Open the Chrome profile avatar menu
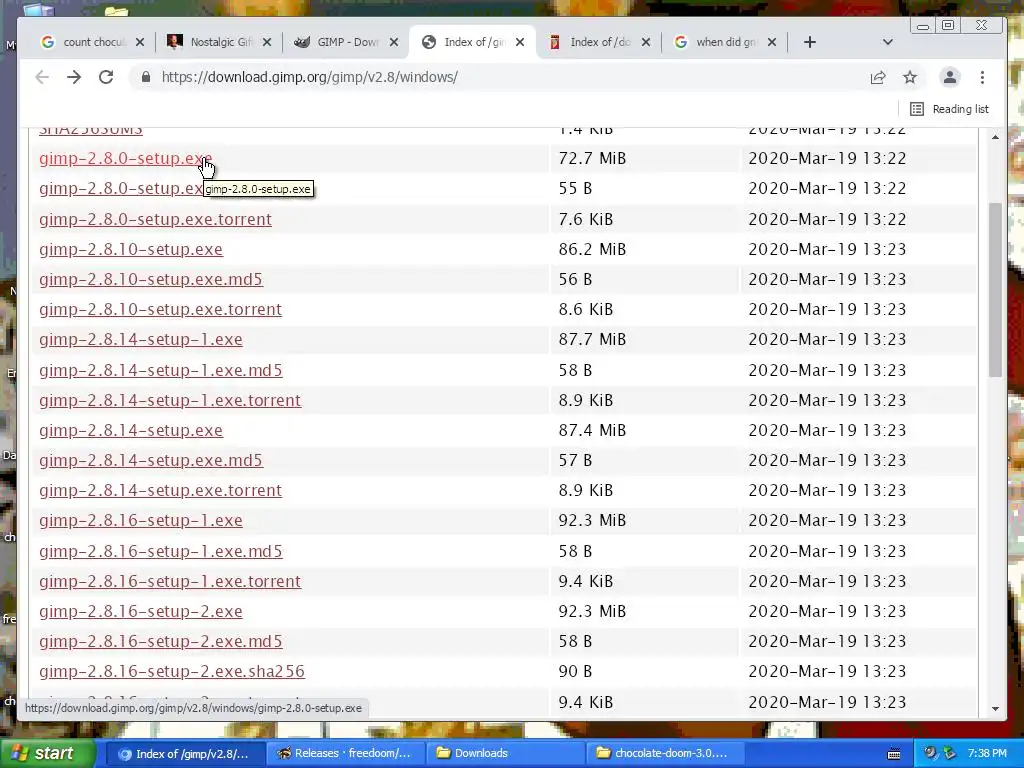 [950, 77]
